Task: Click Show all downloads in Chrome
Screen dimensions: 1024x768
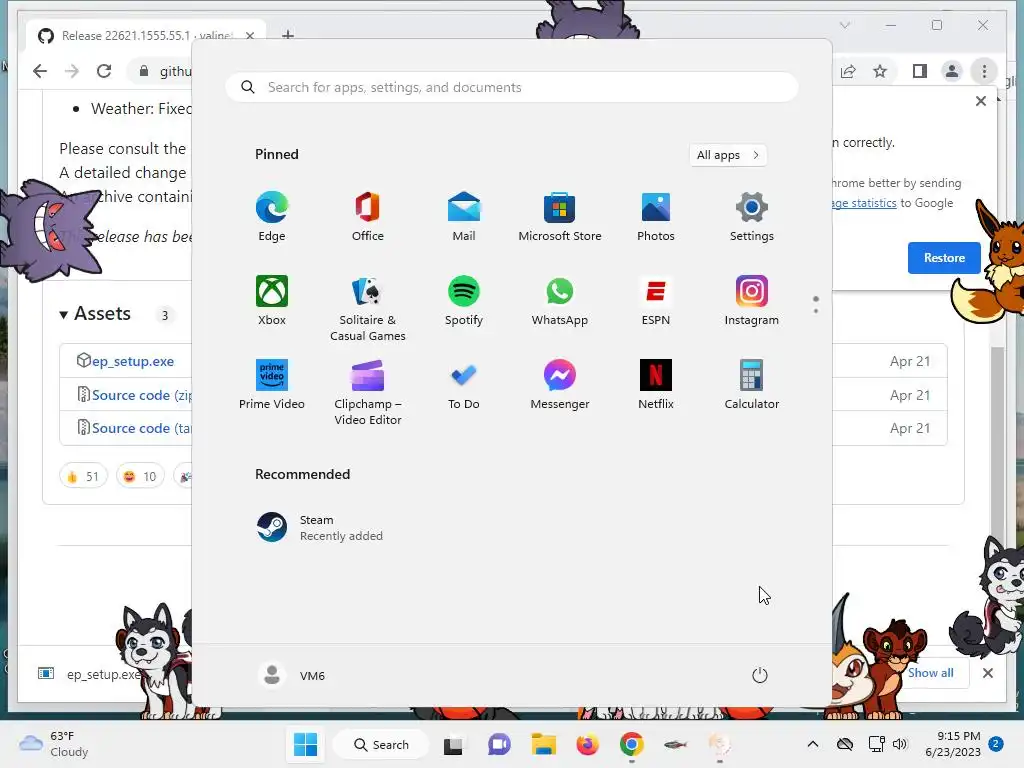Action: [931, 673]
